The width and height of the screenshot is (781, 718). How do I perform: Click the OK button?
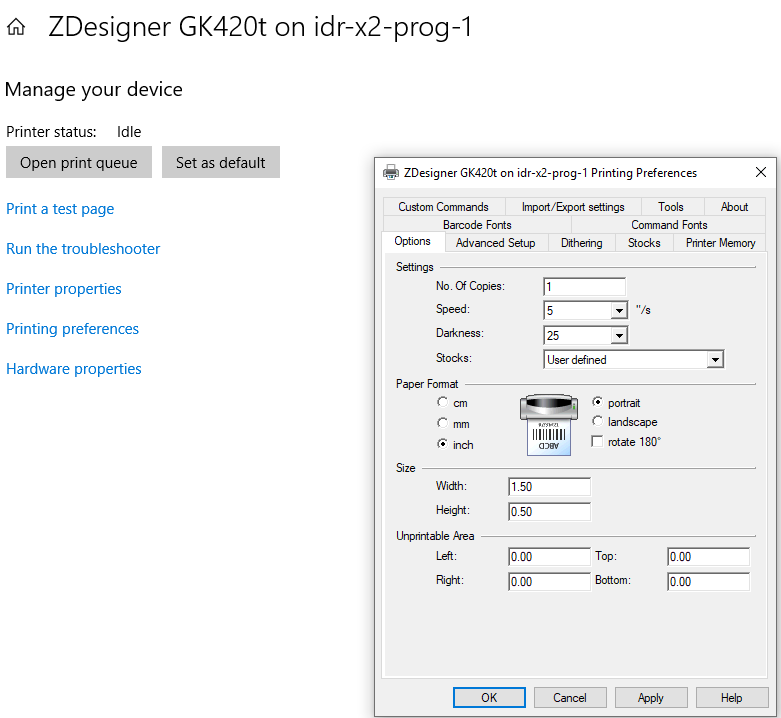[489, 698]
